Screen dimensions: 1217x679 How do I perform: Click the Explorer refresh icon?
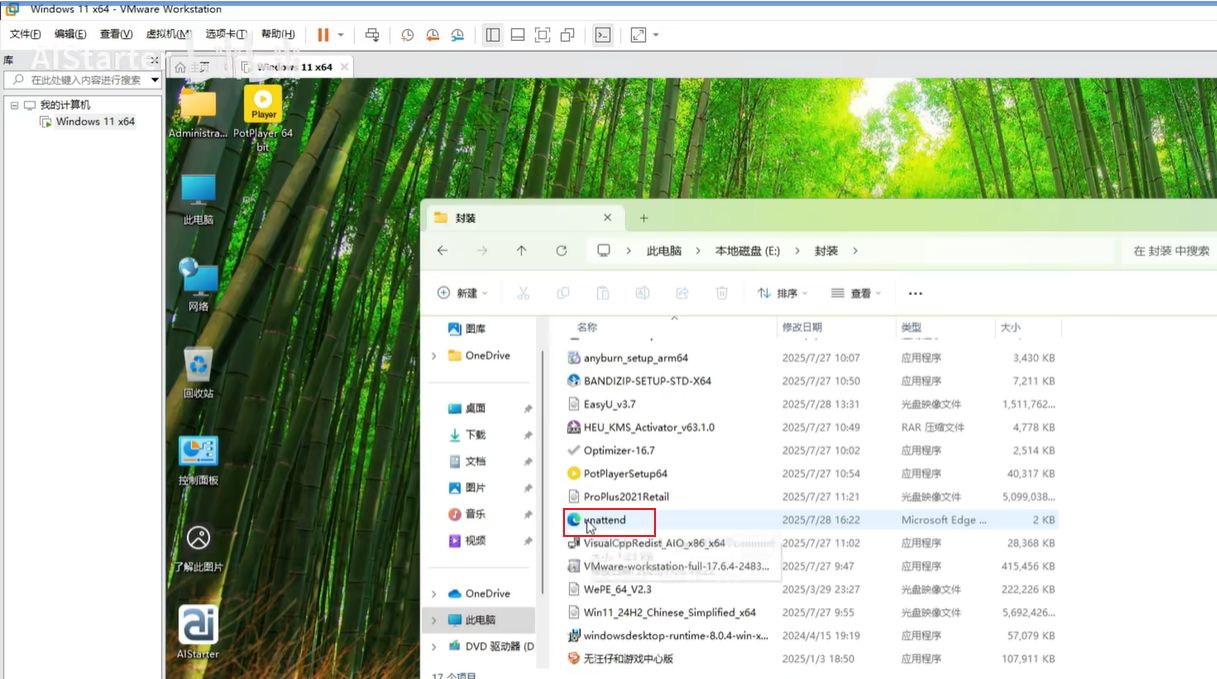[561, 251]
